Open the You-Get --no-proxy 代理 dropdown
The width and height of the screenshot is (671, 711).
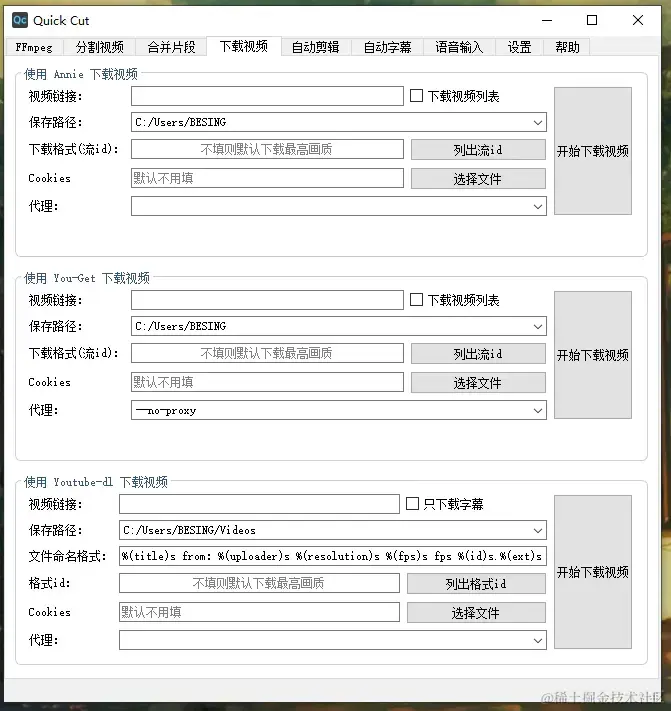click(538, 410)
